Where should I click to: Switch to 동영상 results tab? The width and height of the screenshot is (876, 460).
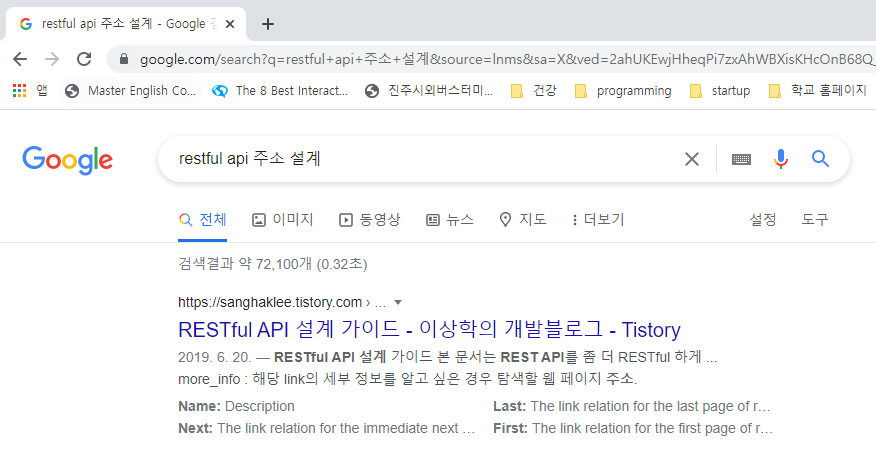click(x=370, y=220)
